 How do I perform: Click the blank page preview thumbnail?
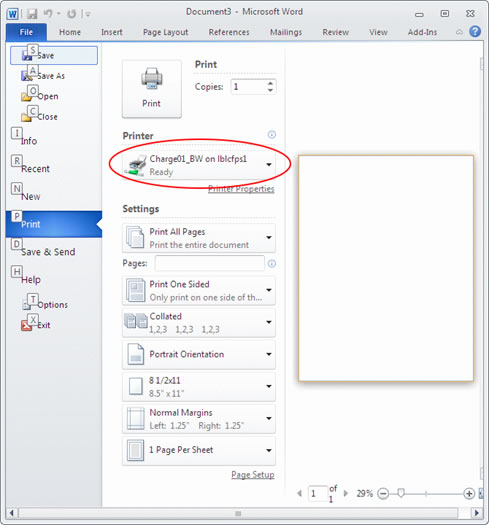[x=386, y=268]
